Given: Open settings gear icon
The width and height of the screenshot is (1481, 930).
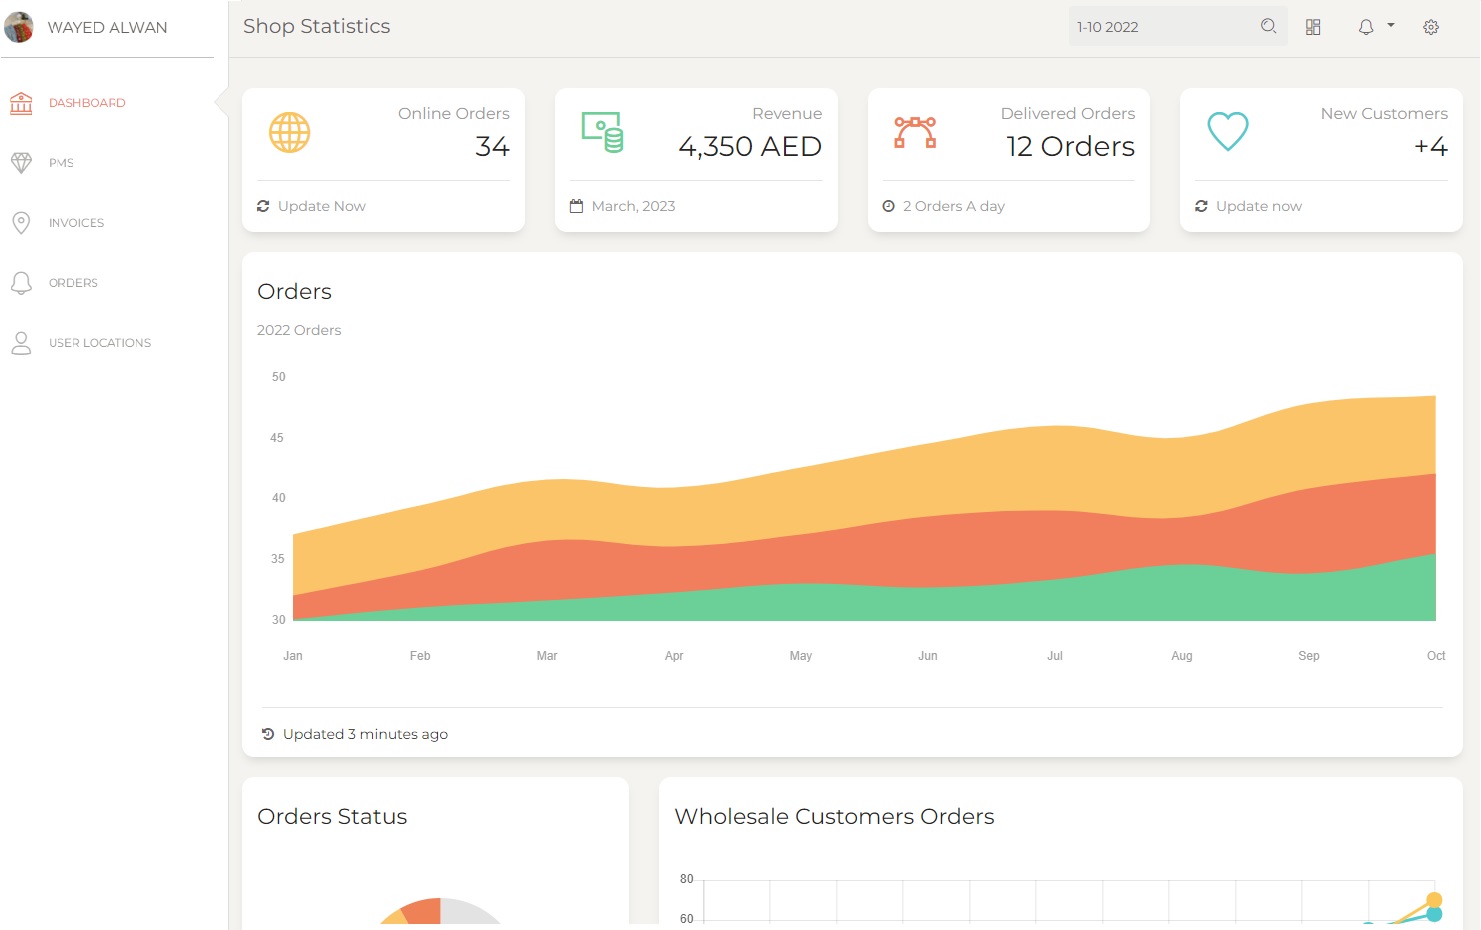Looking at the screenshot, I should click(1431, 27).
